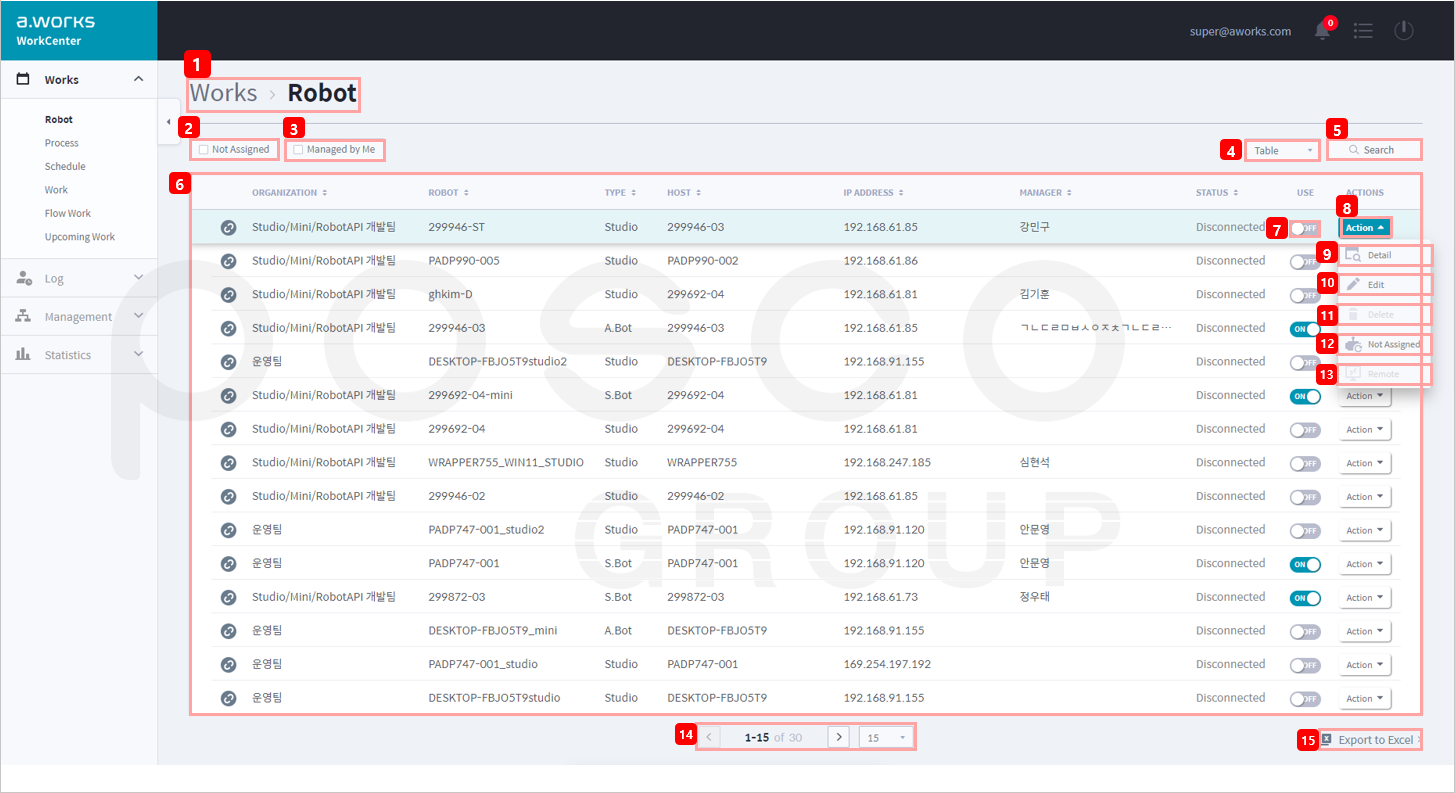The image size is (1455, 793).
Task: Select Detail in Action menu
Action: (x=1384, y=255)
